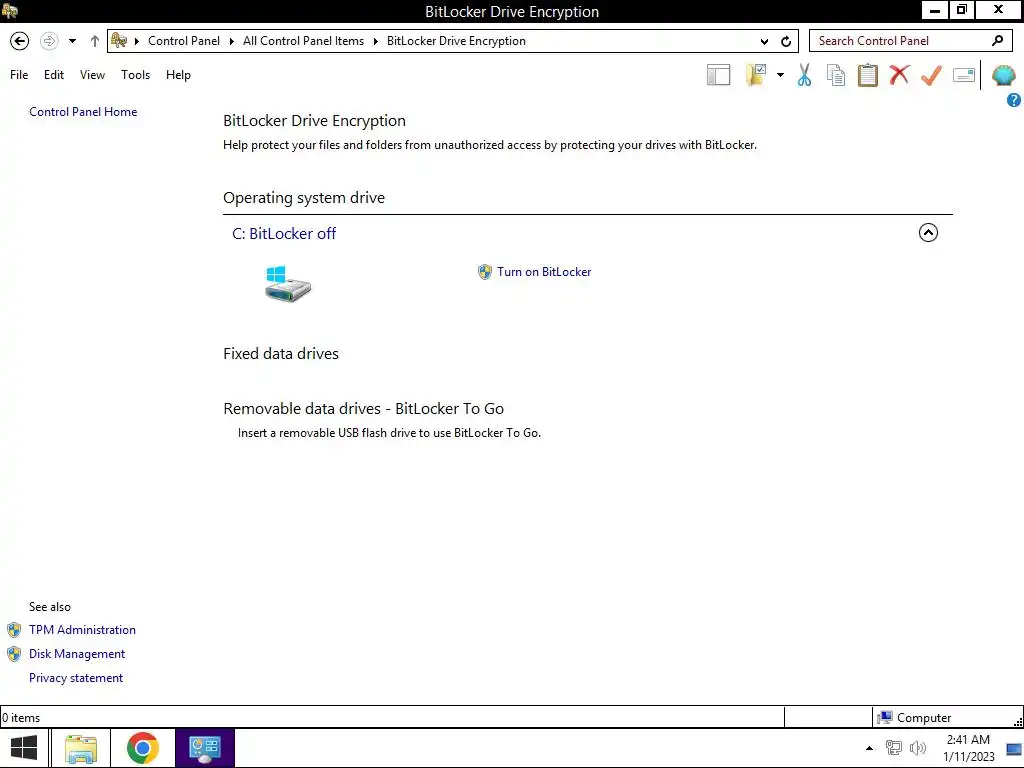Click the Control Panel taskbar button
The width and height of the screenshot is (1024, 768).
tap(204, 748)
